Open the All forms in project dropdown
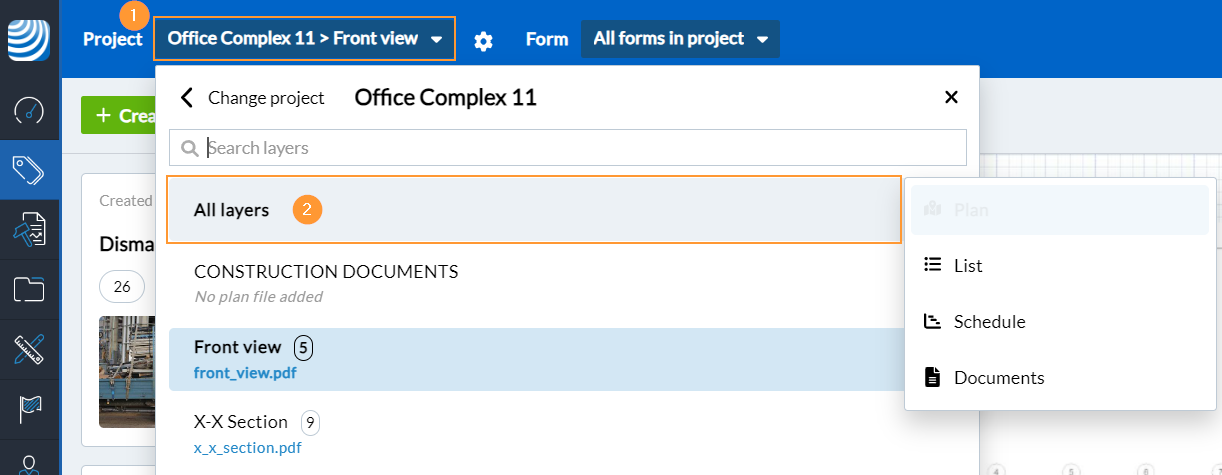 pos(680,39)
